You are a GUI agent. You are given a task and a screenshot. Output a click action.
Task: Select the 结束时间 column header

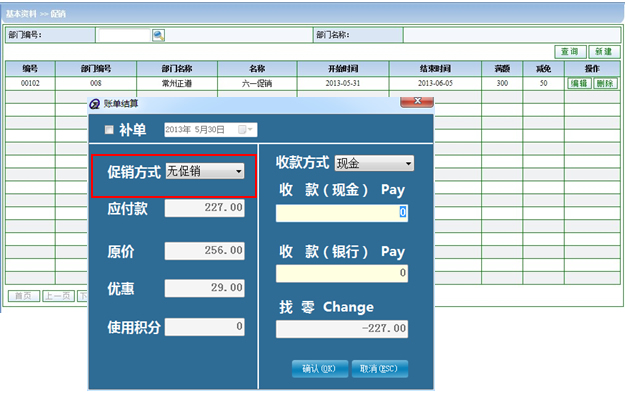(435, 69)
